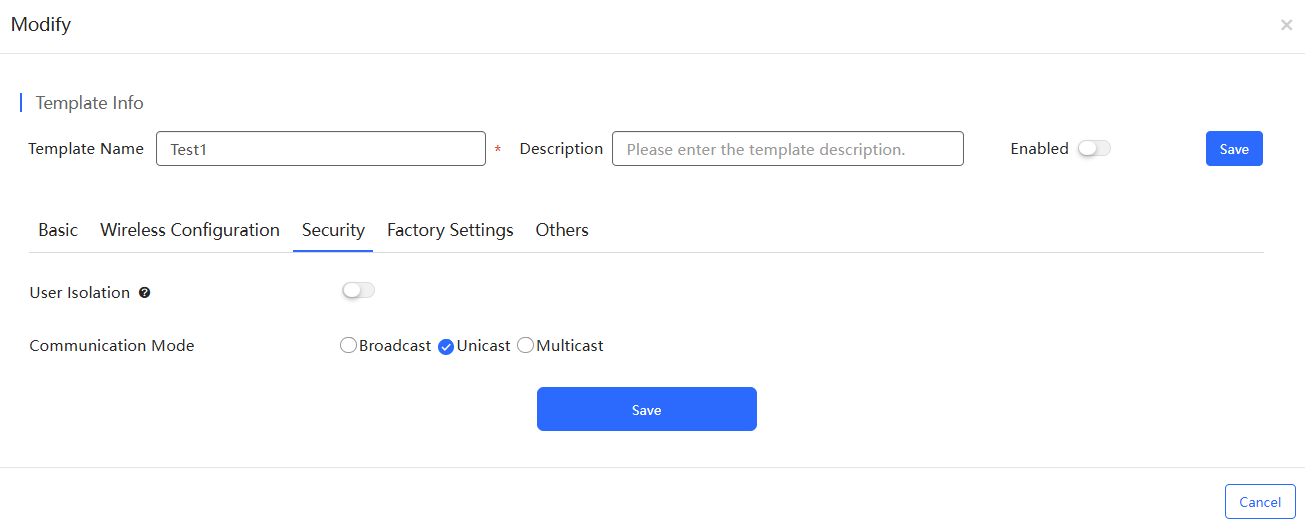Click the User Isolation label text
The image size is (1305, 532).
click(80, 293)
